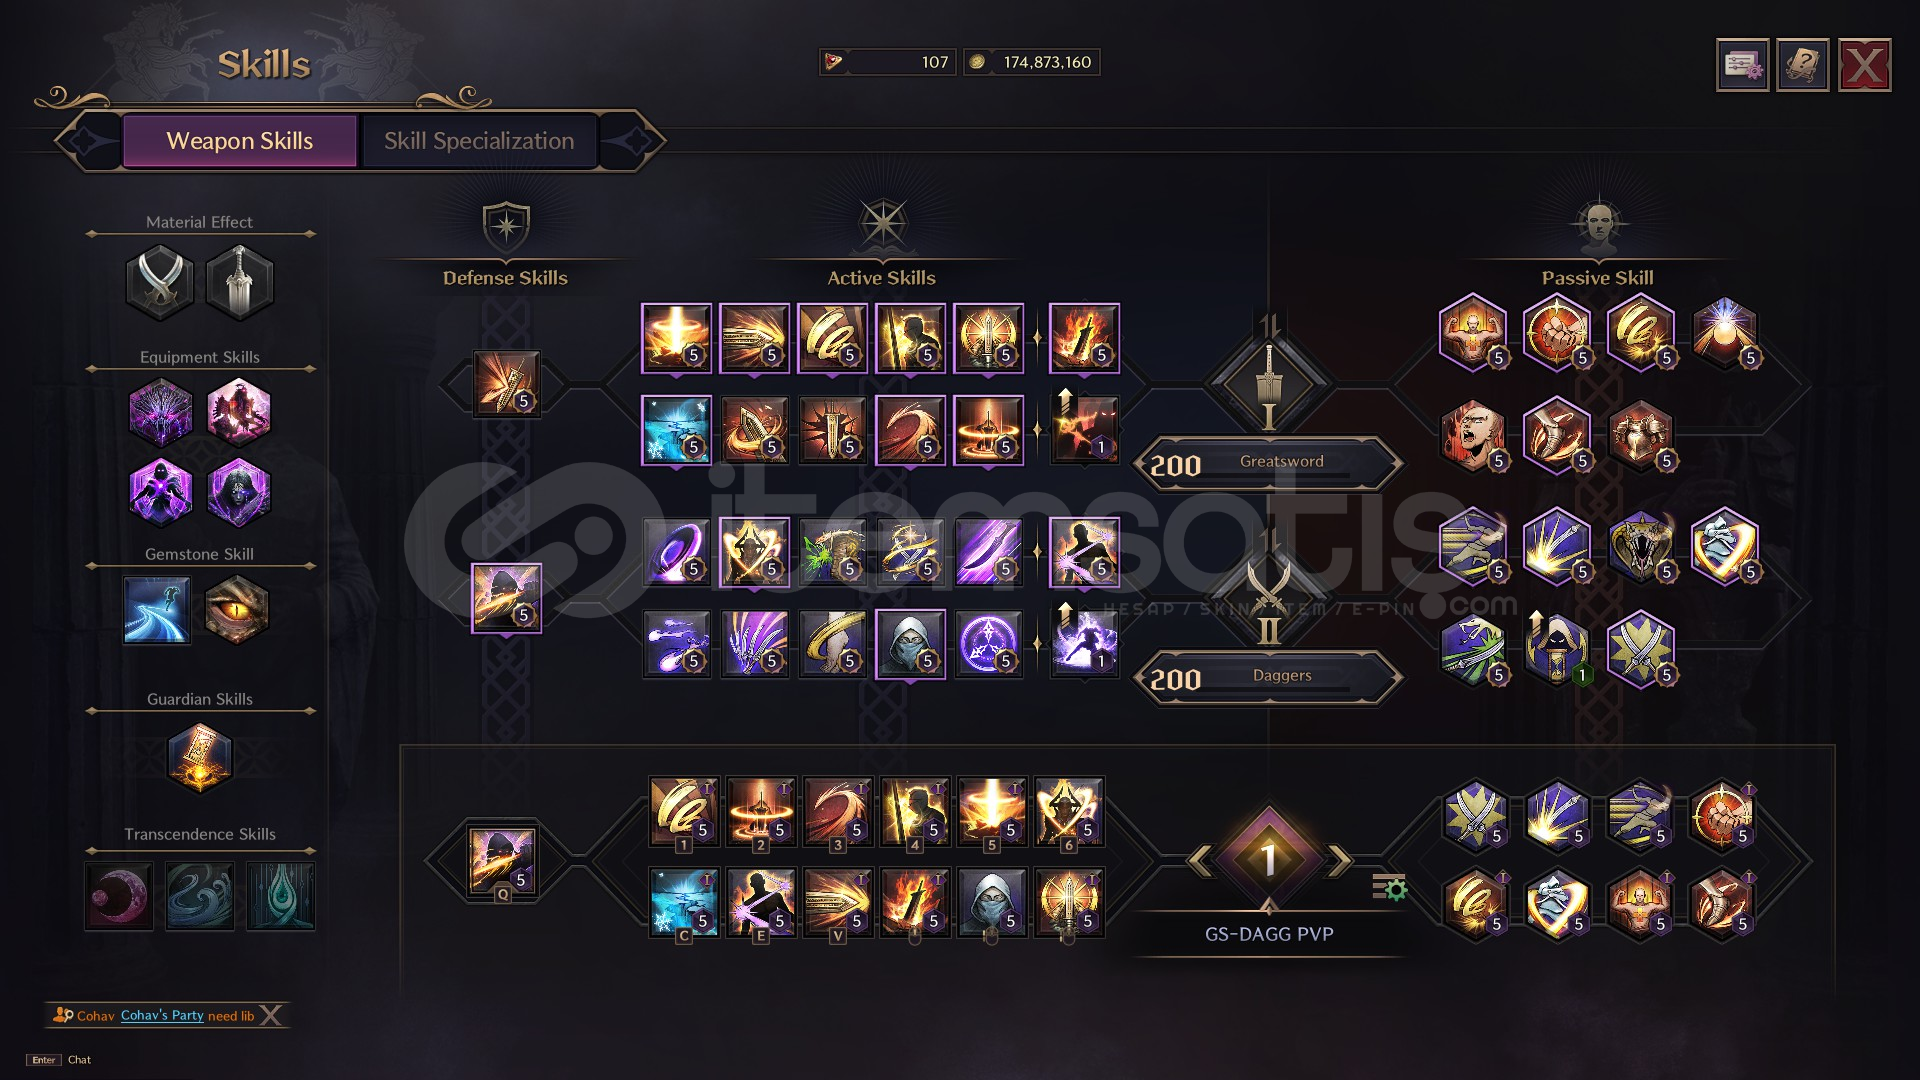Select the Weapon Skills tab

point(240,141)
